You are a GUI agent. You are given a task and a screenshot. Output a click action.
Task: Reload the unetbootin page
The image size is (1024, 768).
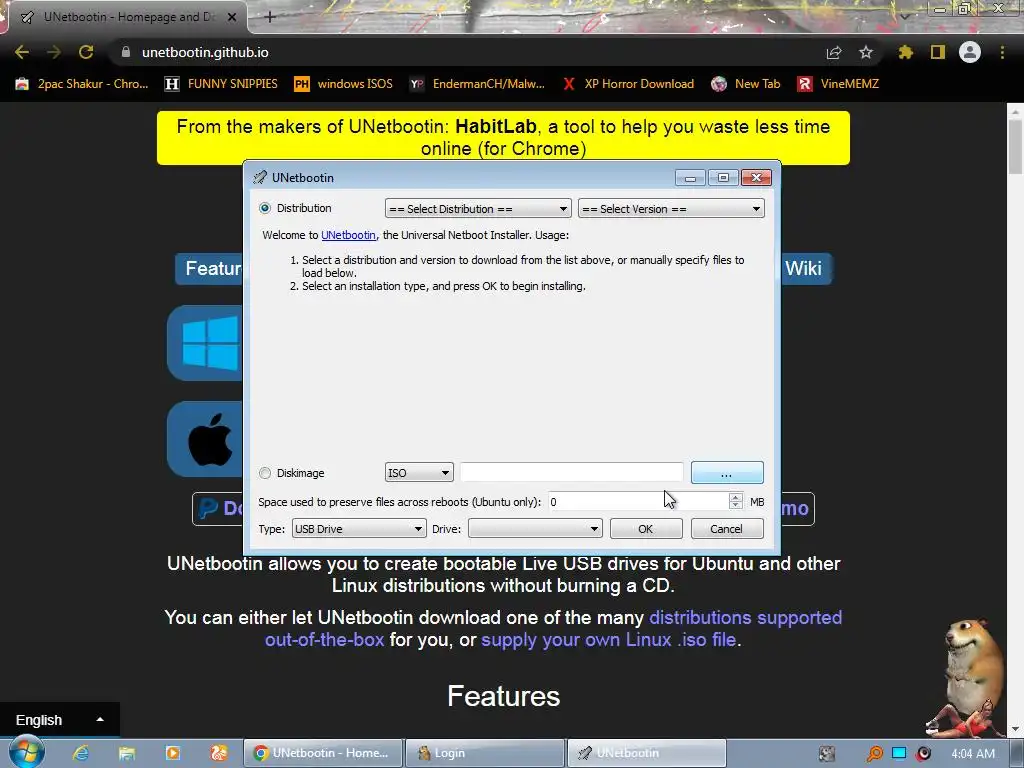[x=86, y=52]
